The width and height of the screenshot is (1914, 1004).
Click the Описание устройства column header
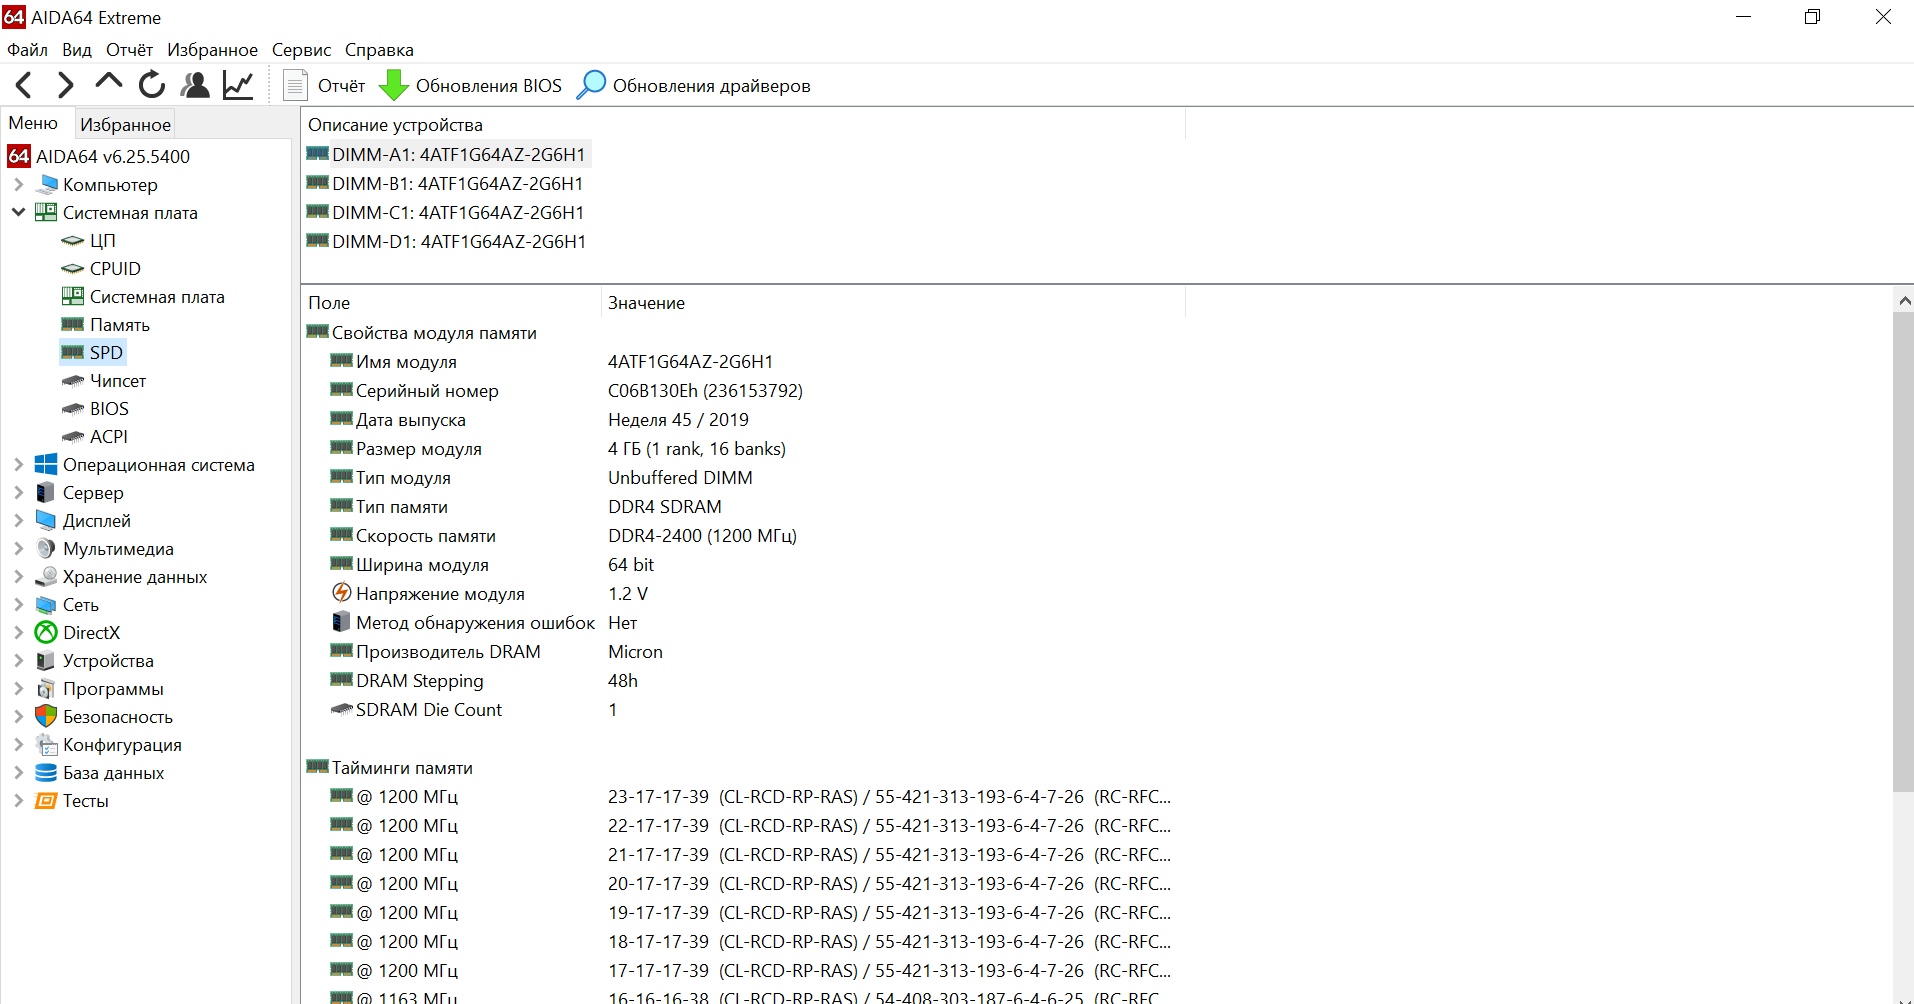pyautogui.click(x=743, y=125)
